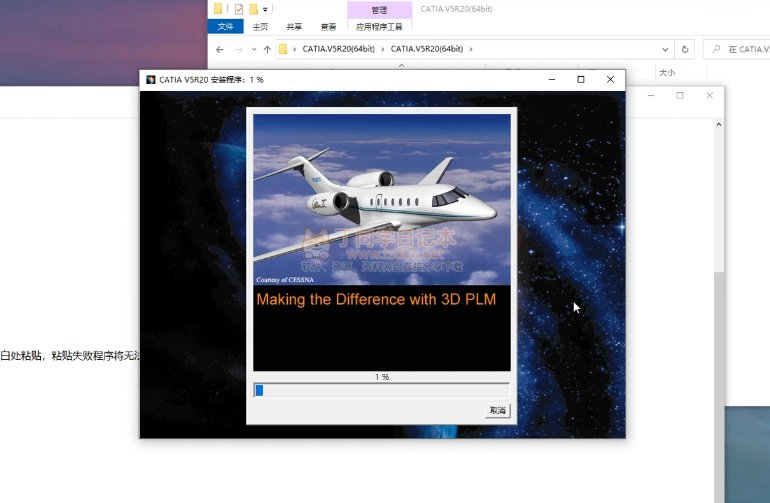The height and width of the screenshot is (503, 770).
Task: Click quick access properties checkmark icon
Action: [x=239, y=9]
